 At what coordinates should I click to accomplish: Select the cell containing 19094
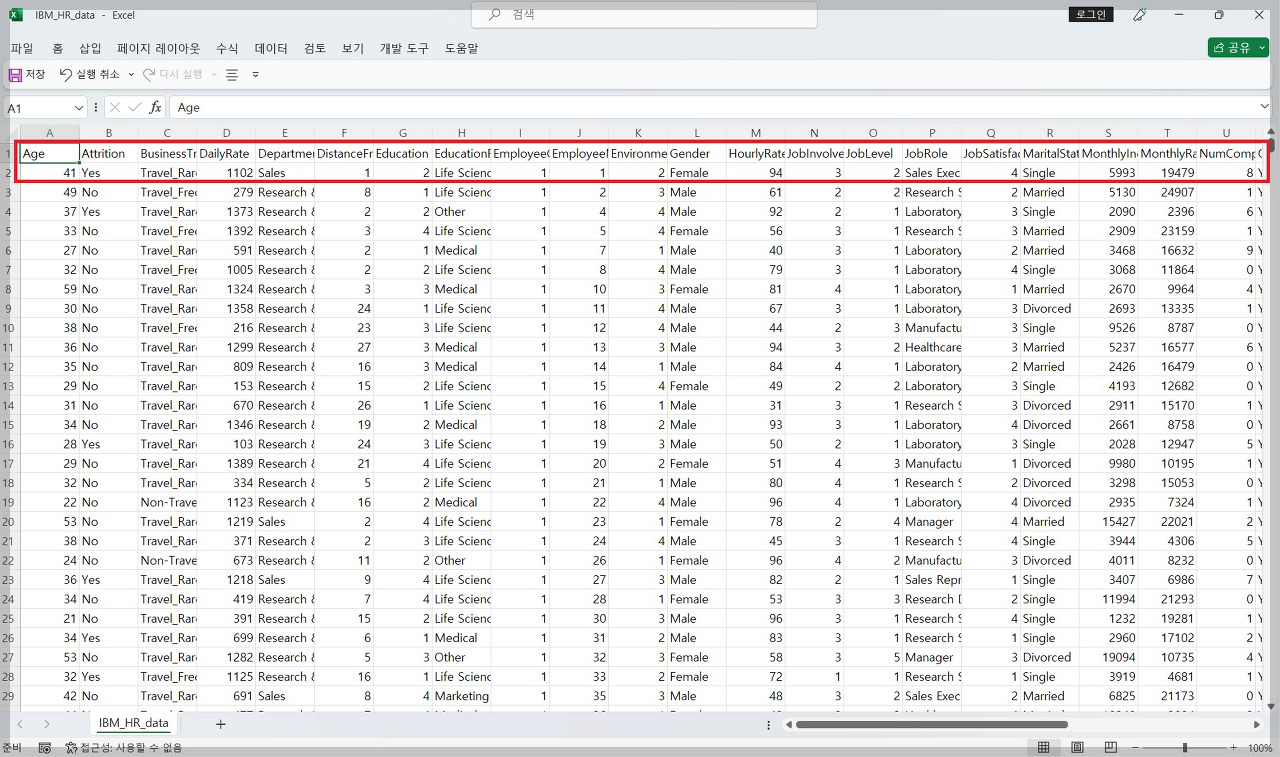pyautogui.click(x=1108, y=657)
